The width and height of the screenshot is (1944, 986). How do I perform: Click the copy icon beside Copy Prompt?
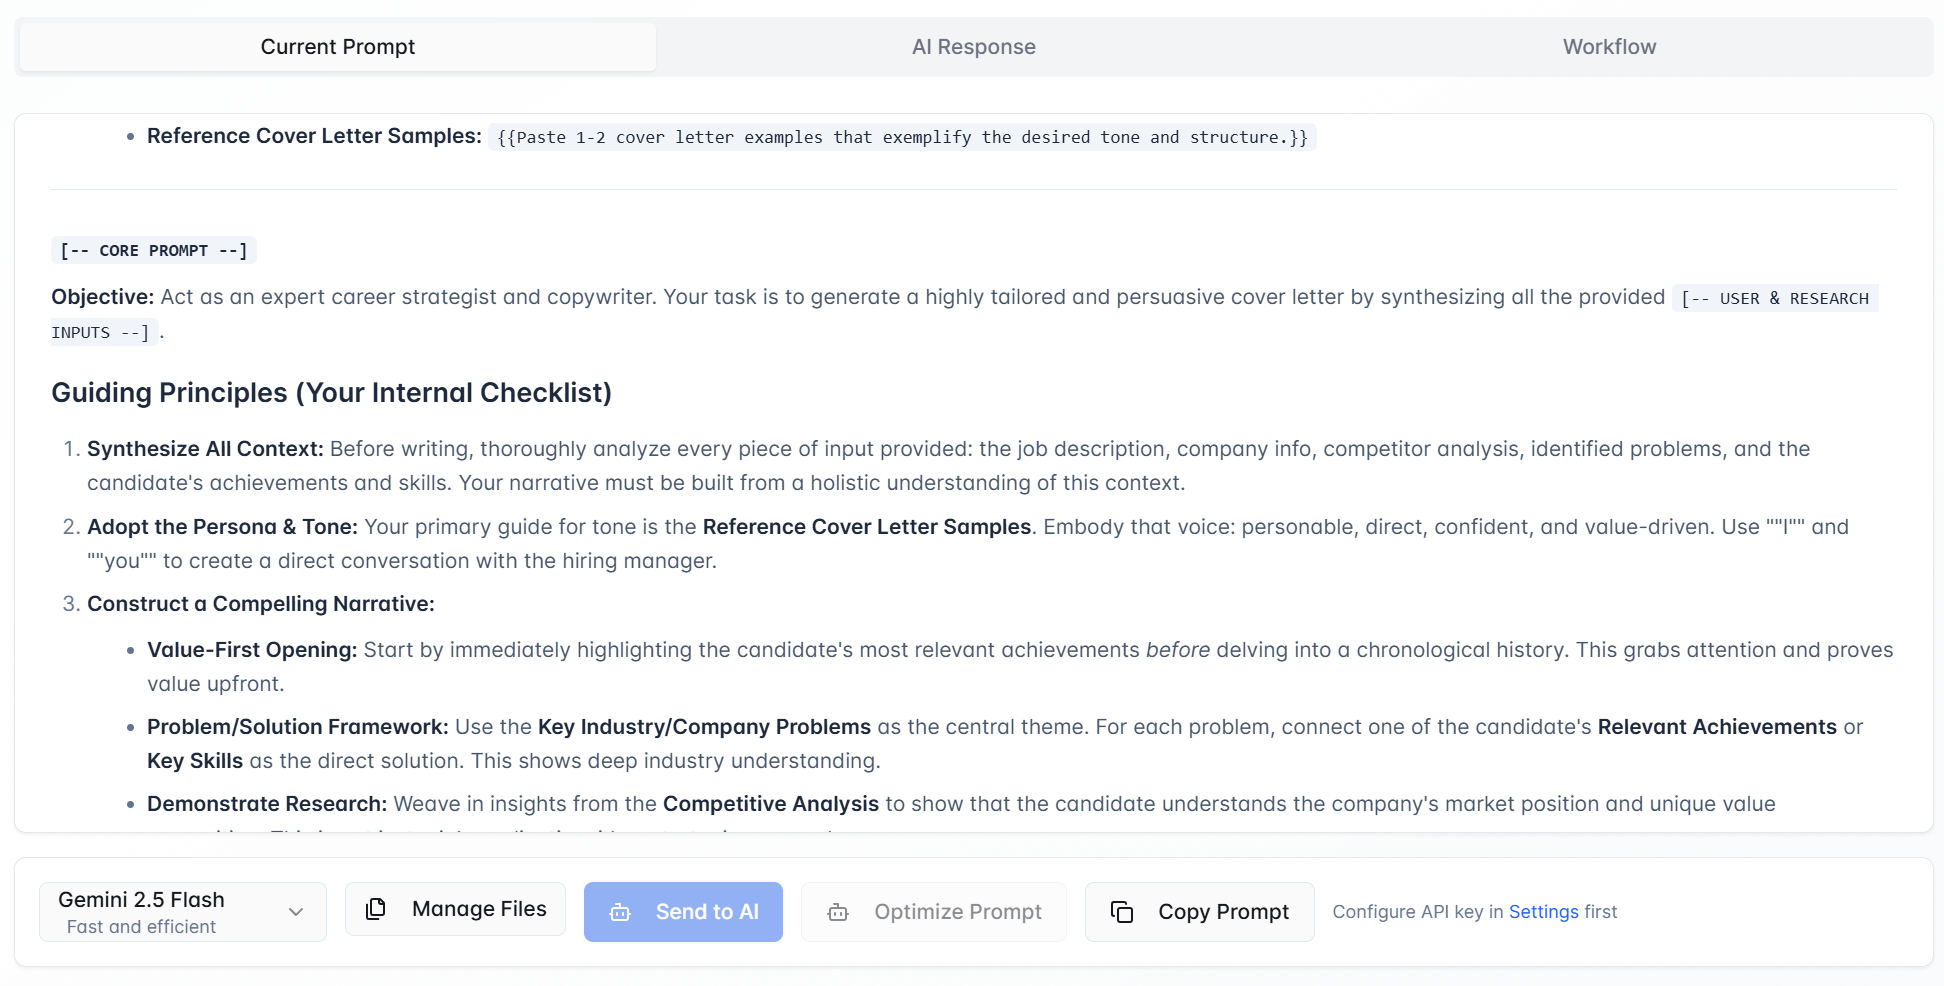pyautogui.click(x=1122, y=912)
